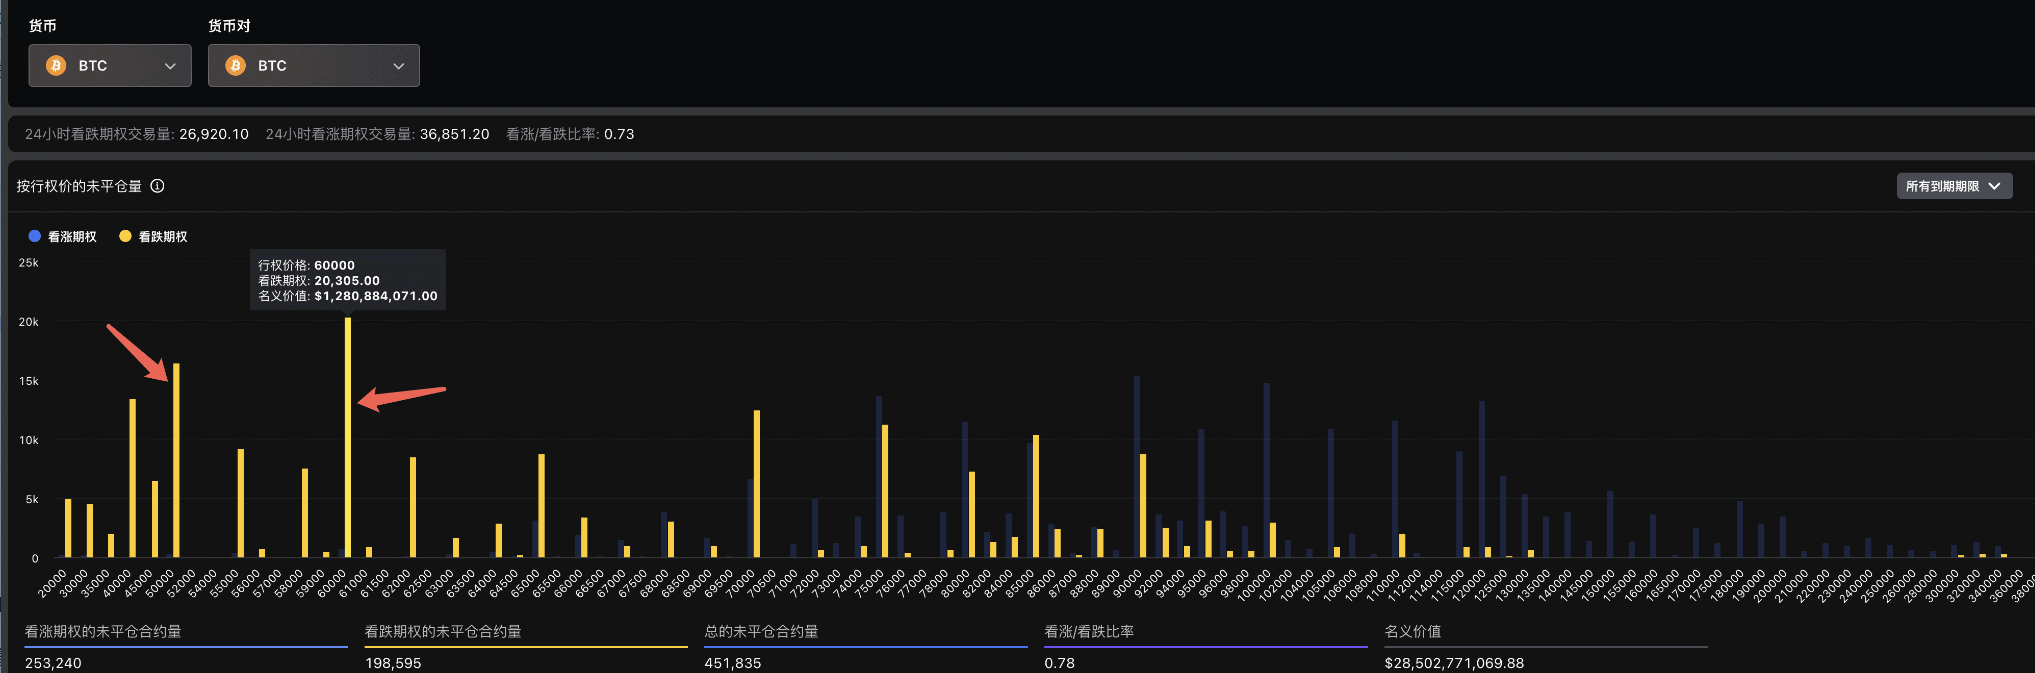
Task: Click the Bitcoin icon in the 货币 selector
Action: pyautogui.click(x=56, y=66)
